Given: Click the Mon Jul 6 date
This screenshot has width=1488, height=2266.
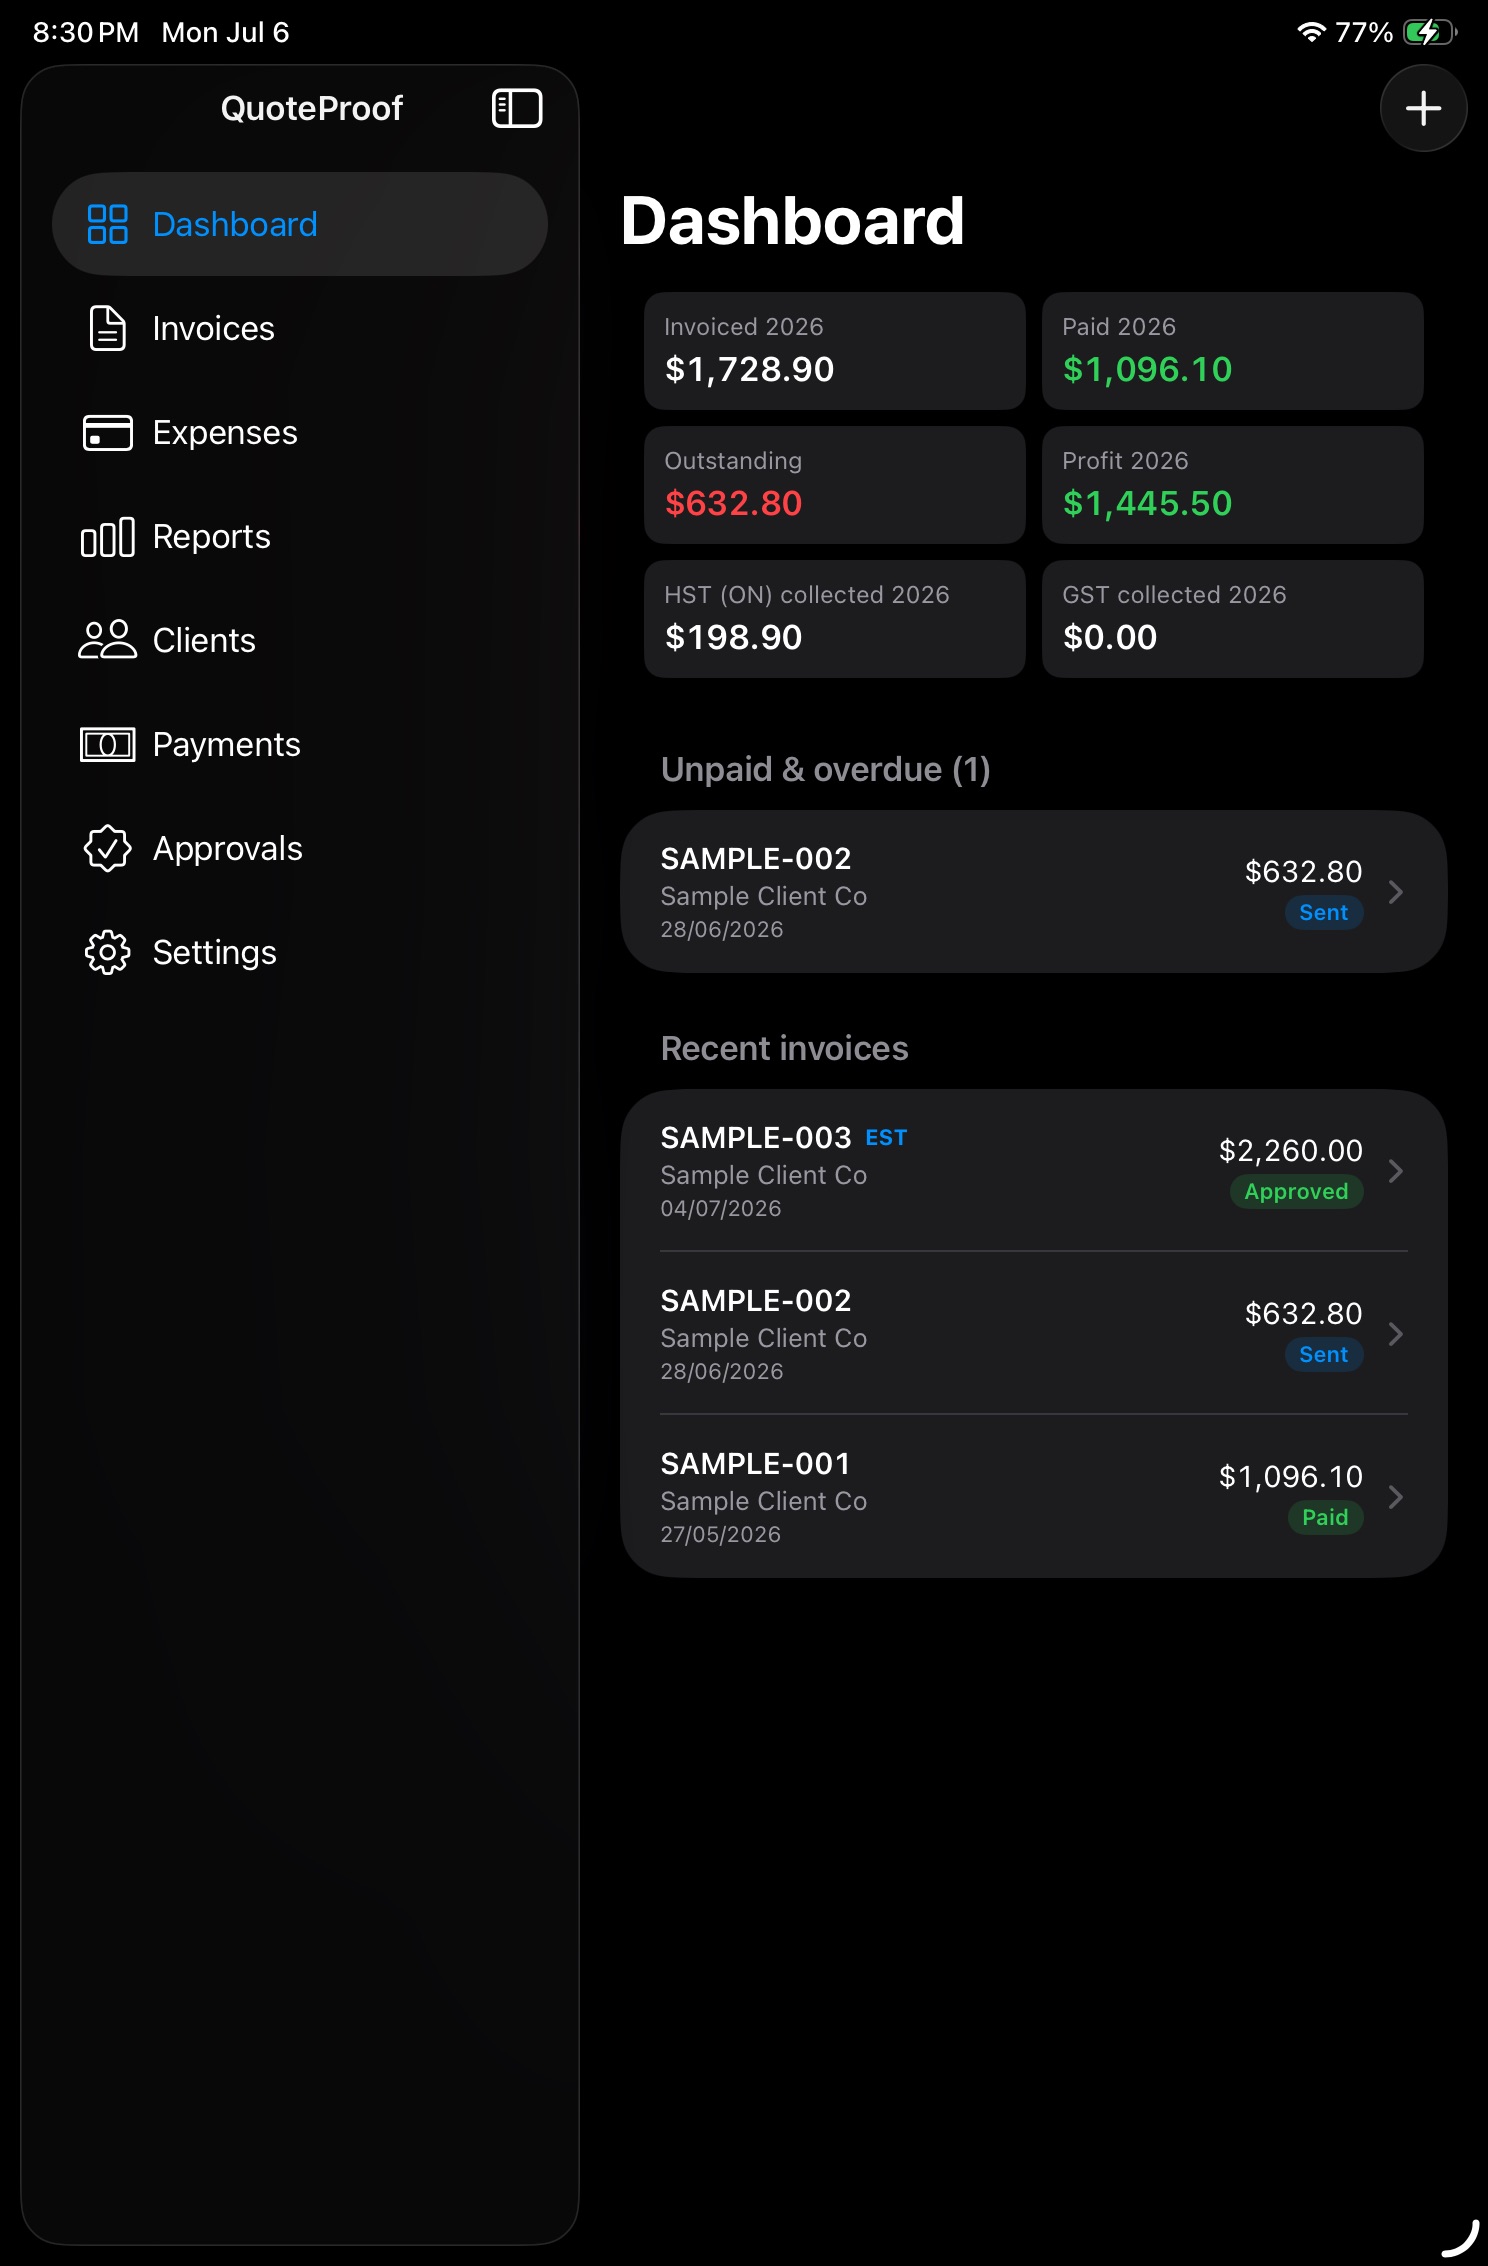Looking at the screenshot, I should click(x=226, y=32).
